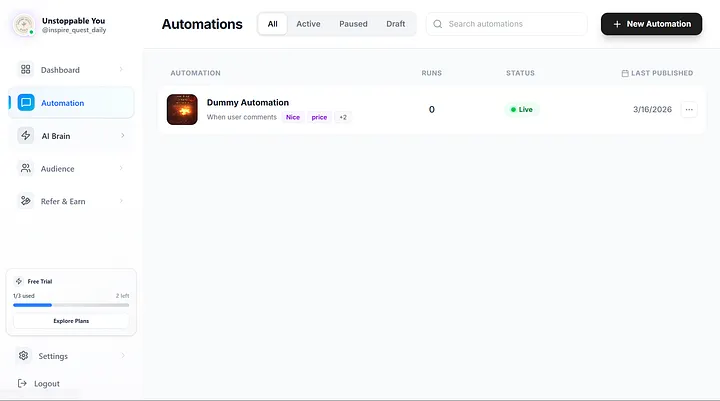Open Dashboard from the sidebar

(71, 70)
